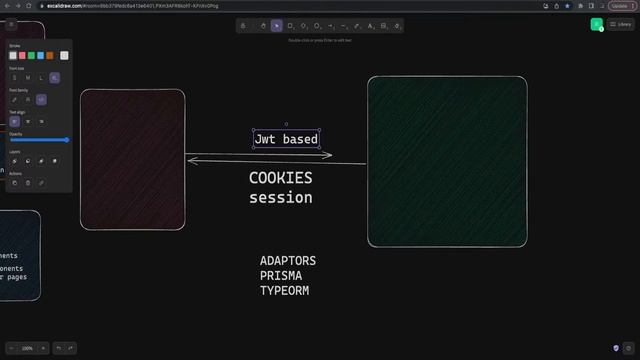The image size is (640, 360).
Task: Select the Arrow tool
Action: coord(331,26)
